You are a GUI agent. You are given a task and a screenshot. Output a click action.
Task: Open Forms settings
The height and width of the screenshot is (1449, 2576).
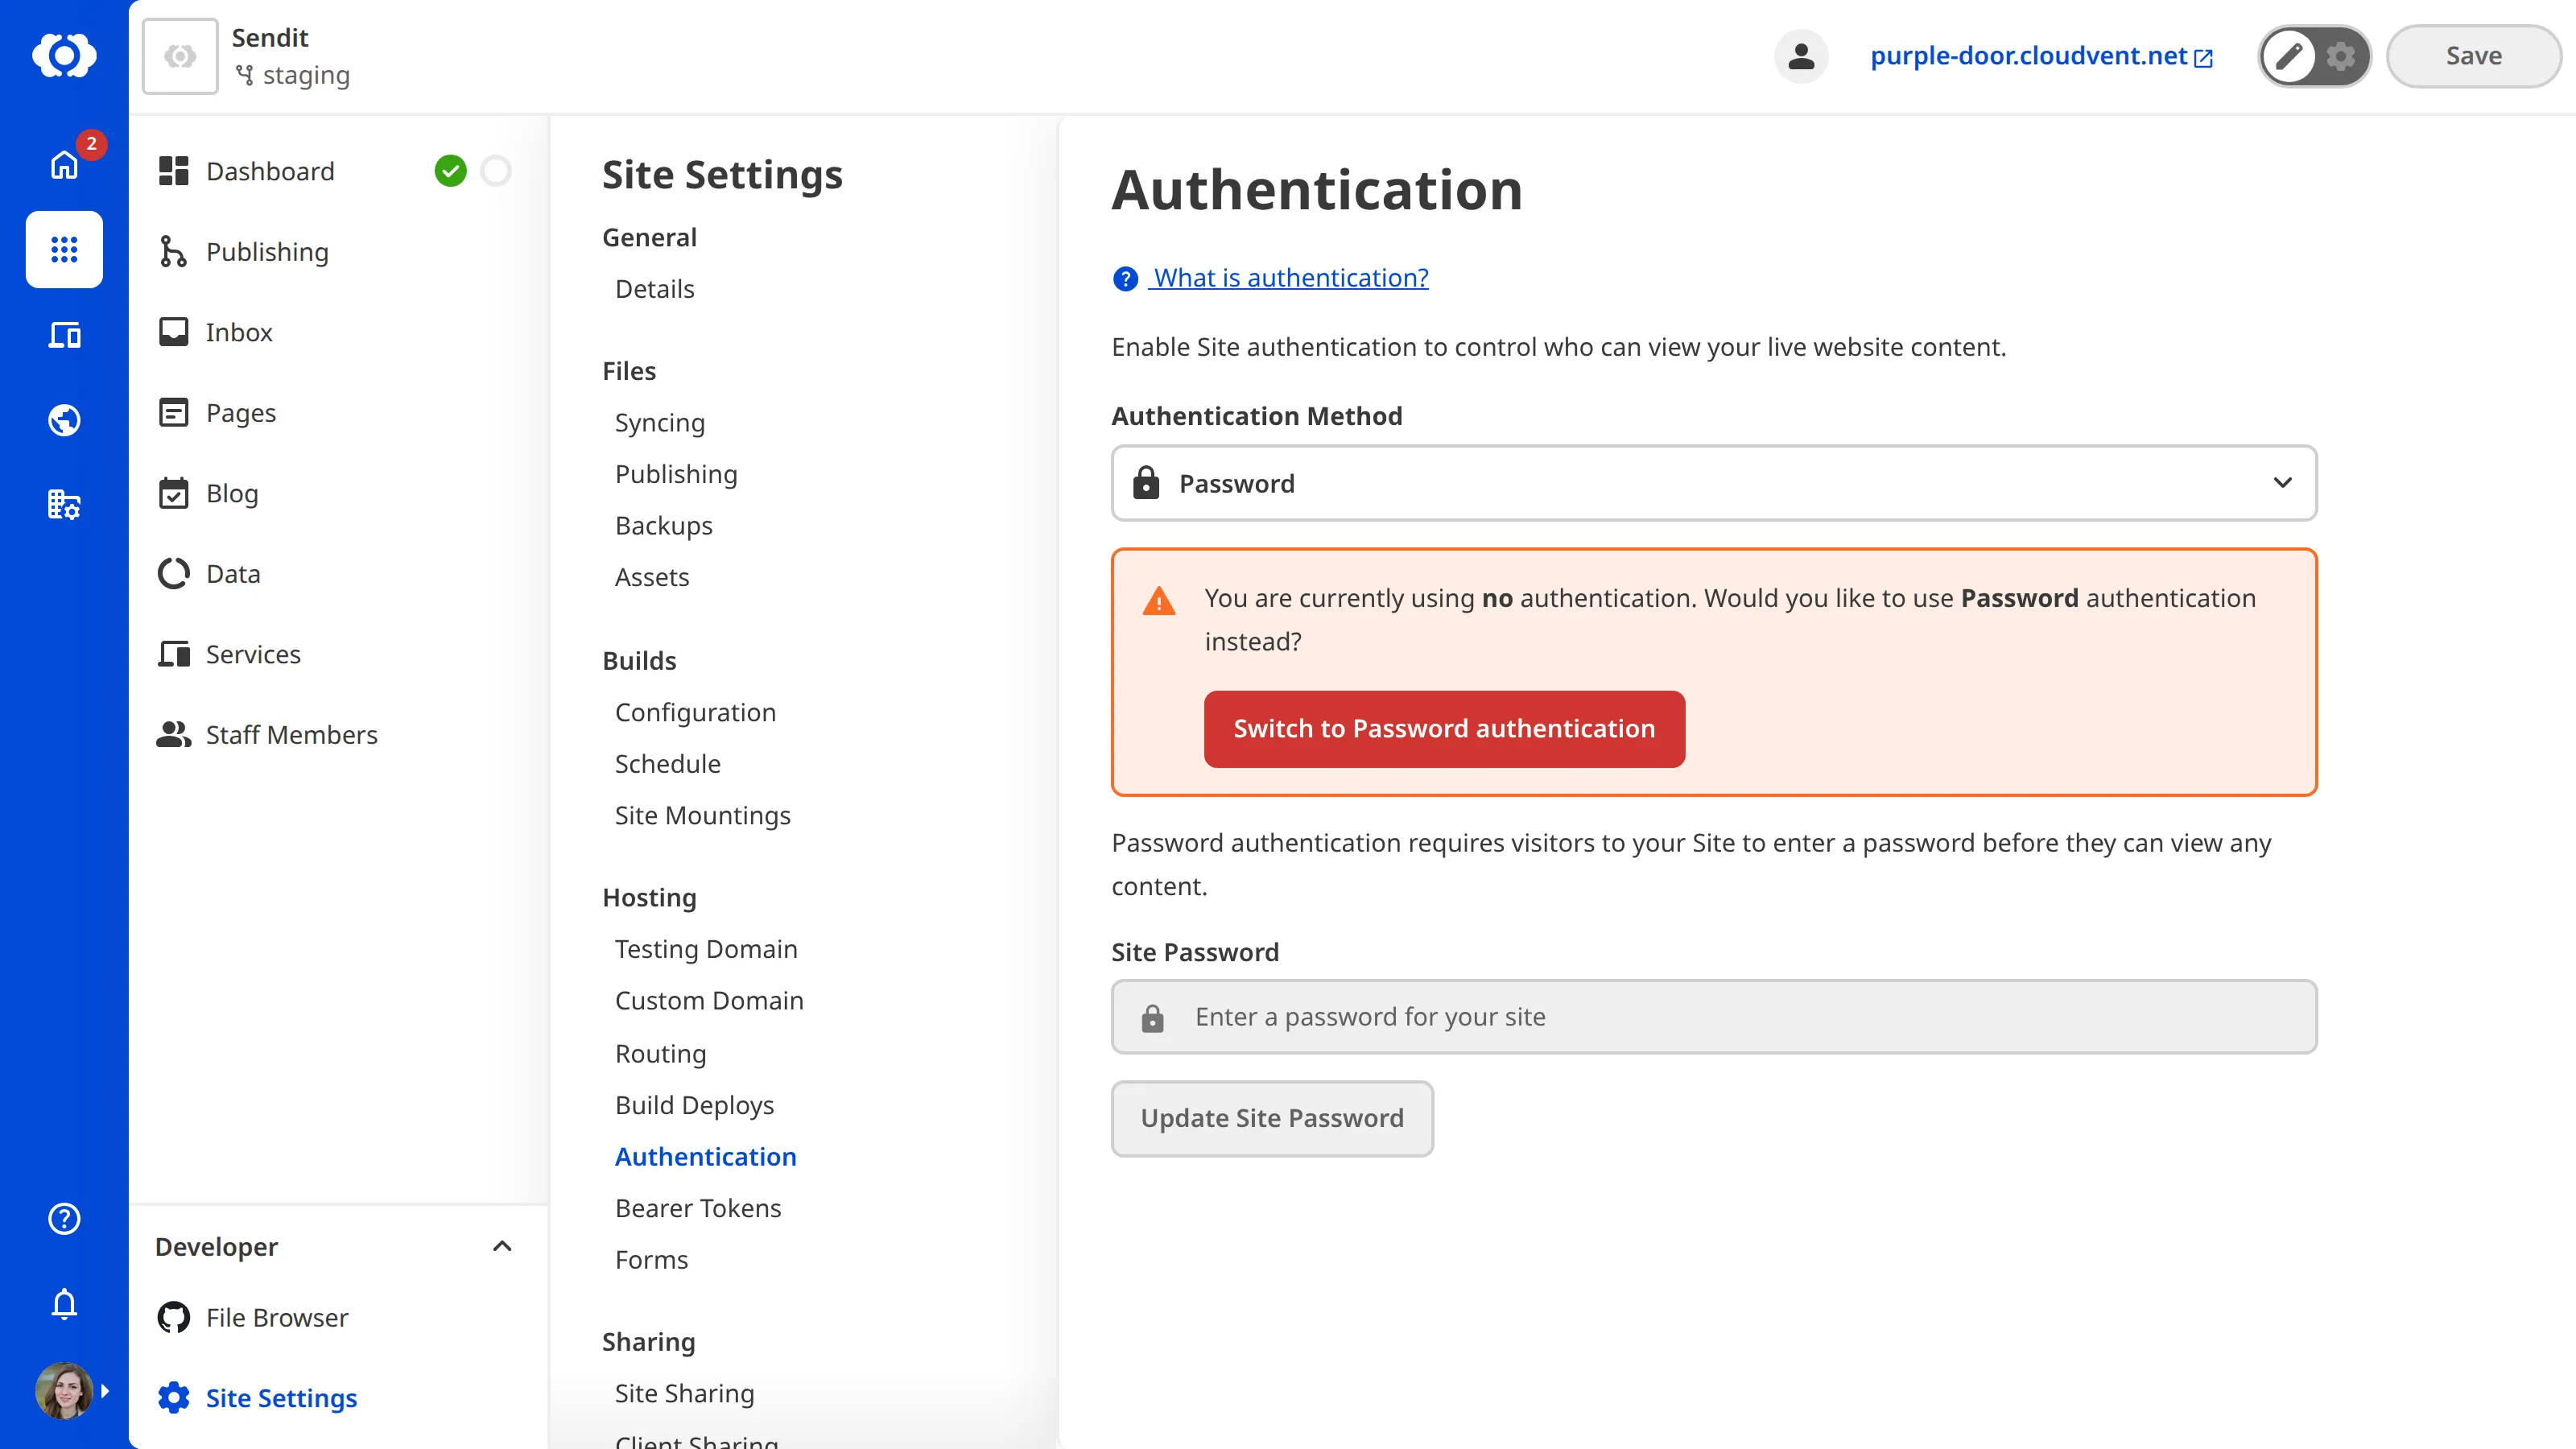pos(651,1260)
